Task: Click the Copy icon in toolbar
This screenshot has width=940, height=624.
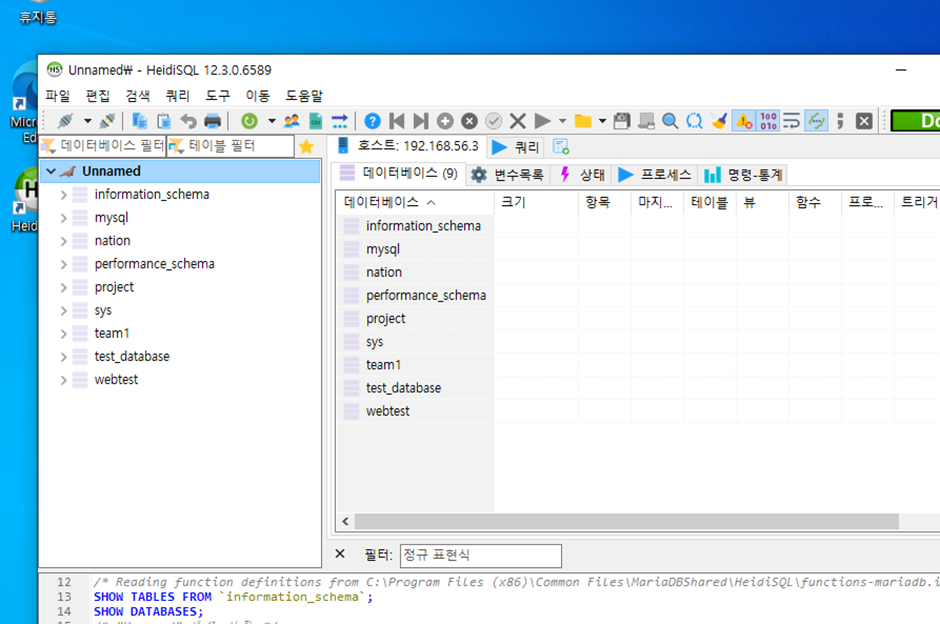Action: point(139,121)
